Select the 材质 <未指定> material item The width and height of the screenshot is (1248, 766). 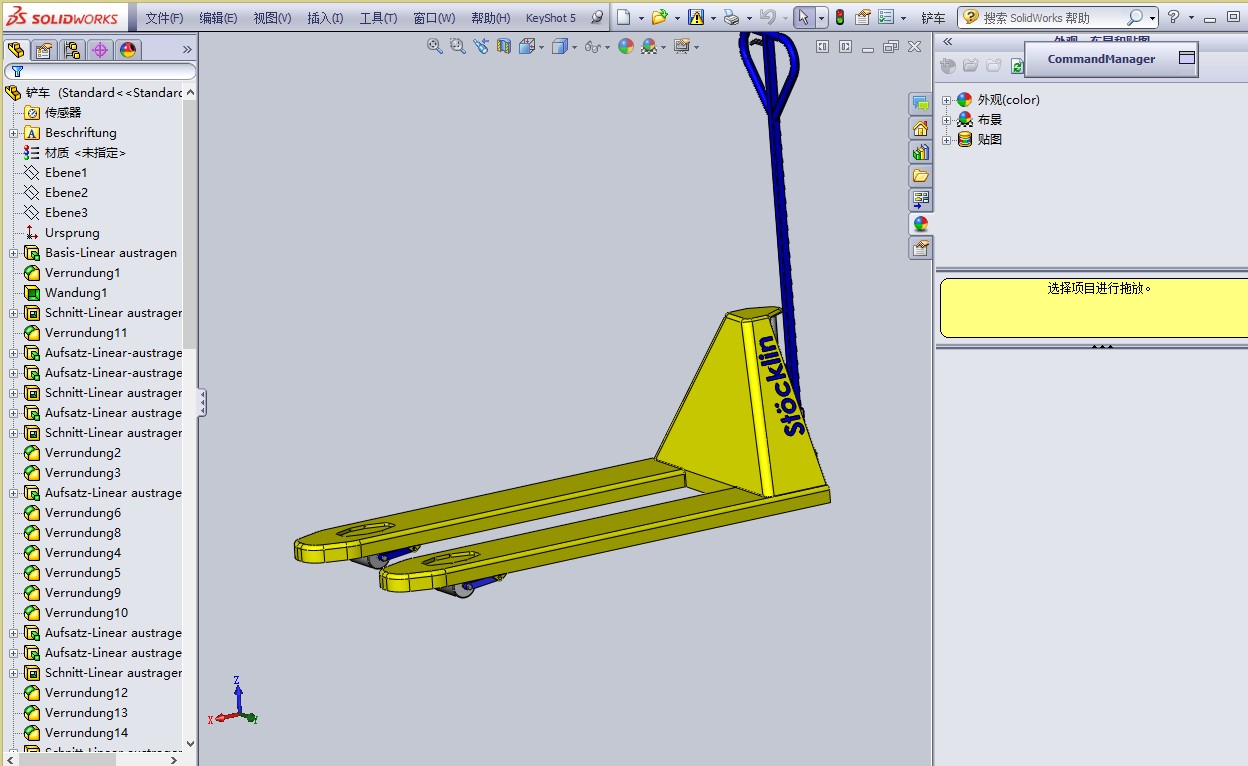coord(85,153)
